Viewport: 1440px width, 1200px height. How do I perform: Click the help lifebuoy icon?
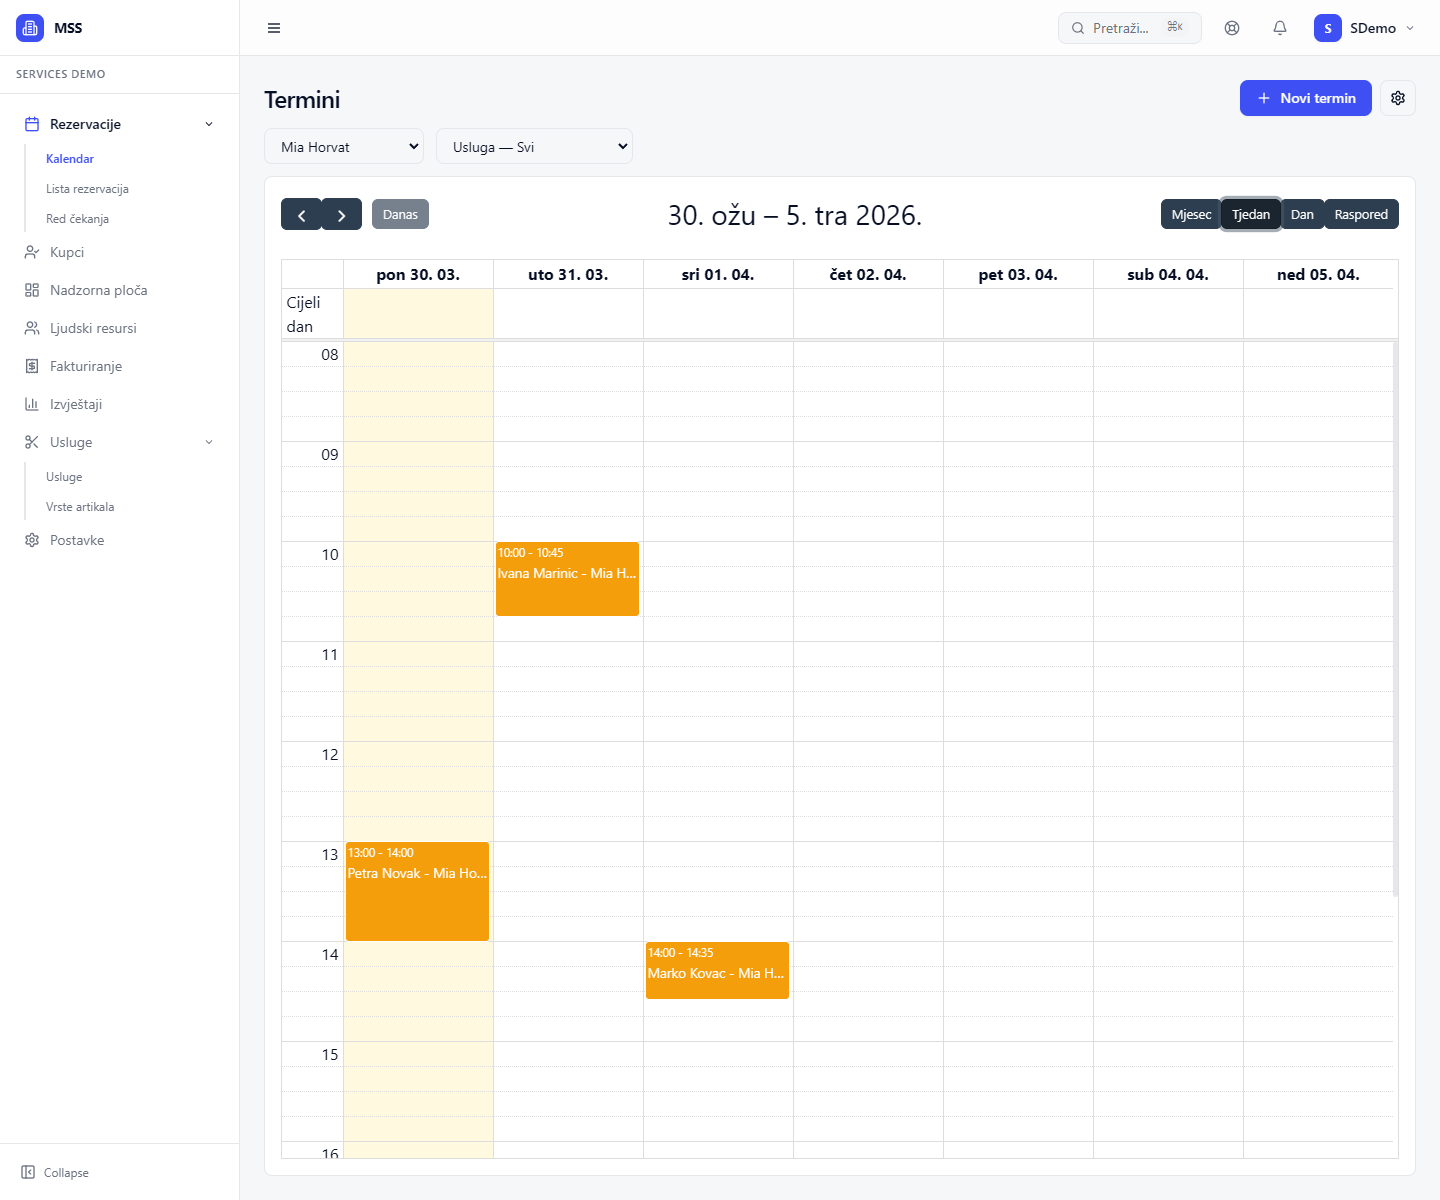click(1232, 28)
